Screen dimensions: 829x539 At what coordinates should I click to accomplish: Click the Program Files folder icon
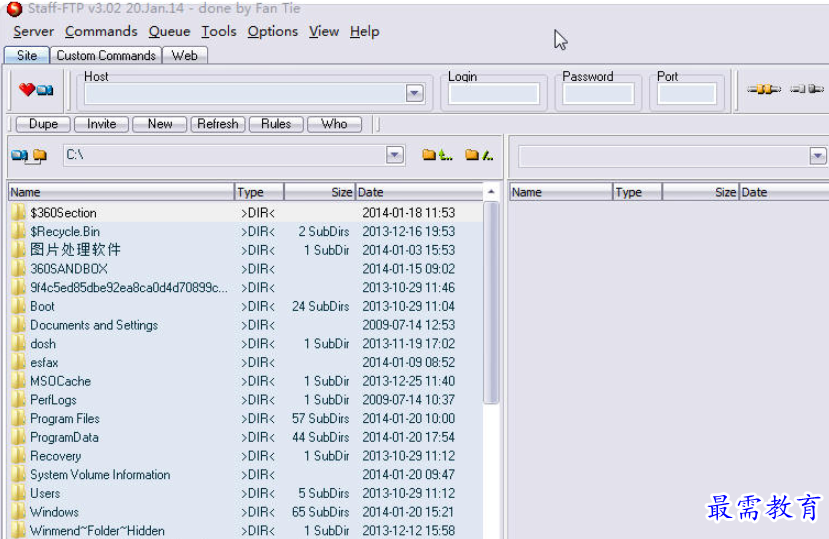point(18,418)
